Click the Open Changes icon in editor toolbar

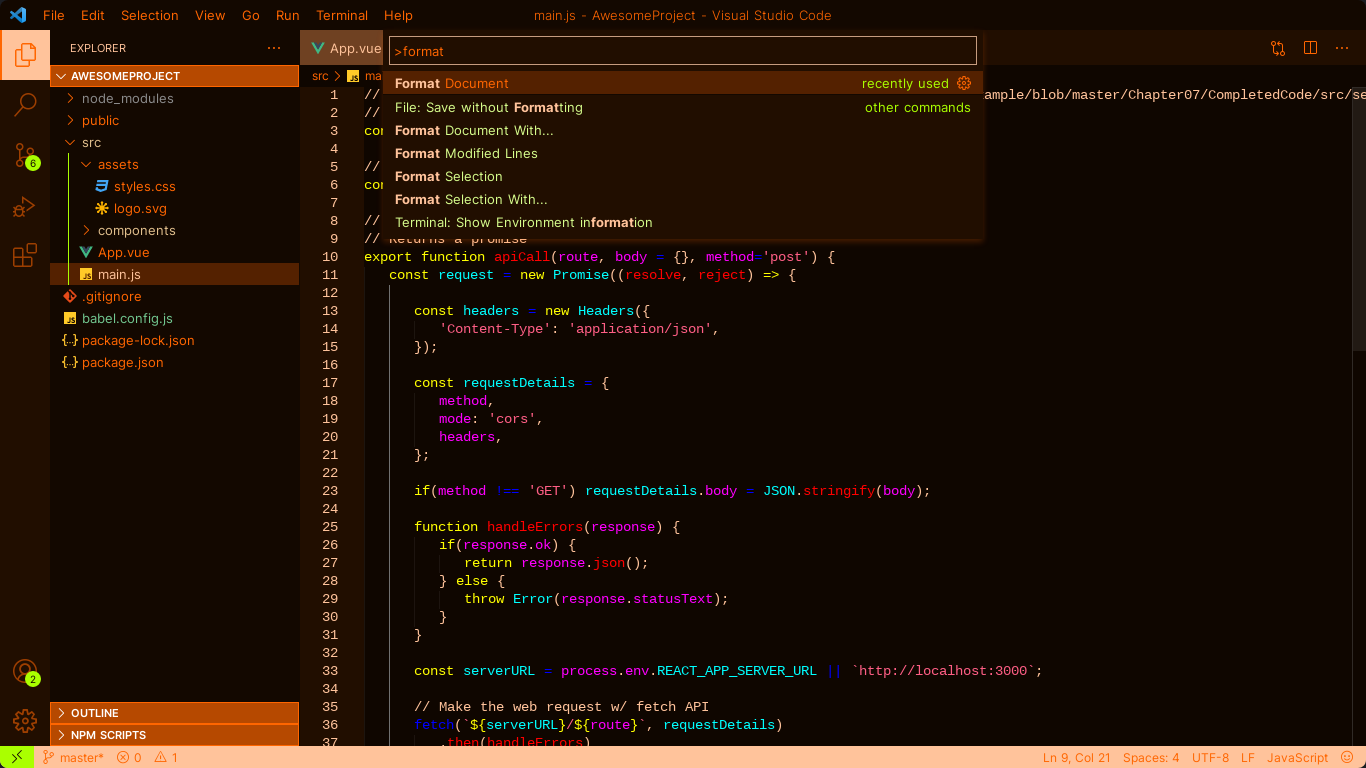pyautogui.click(x=1278, y=48)
